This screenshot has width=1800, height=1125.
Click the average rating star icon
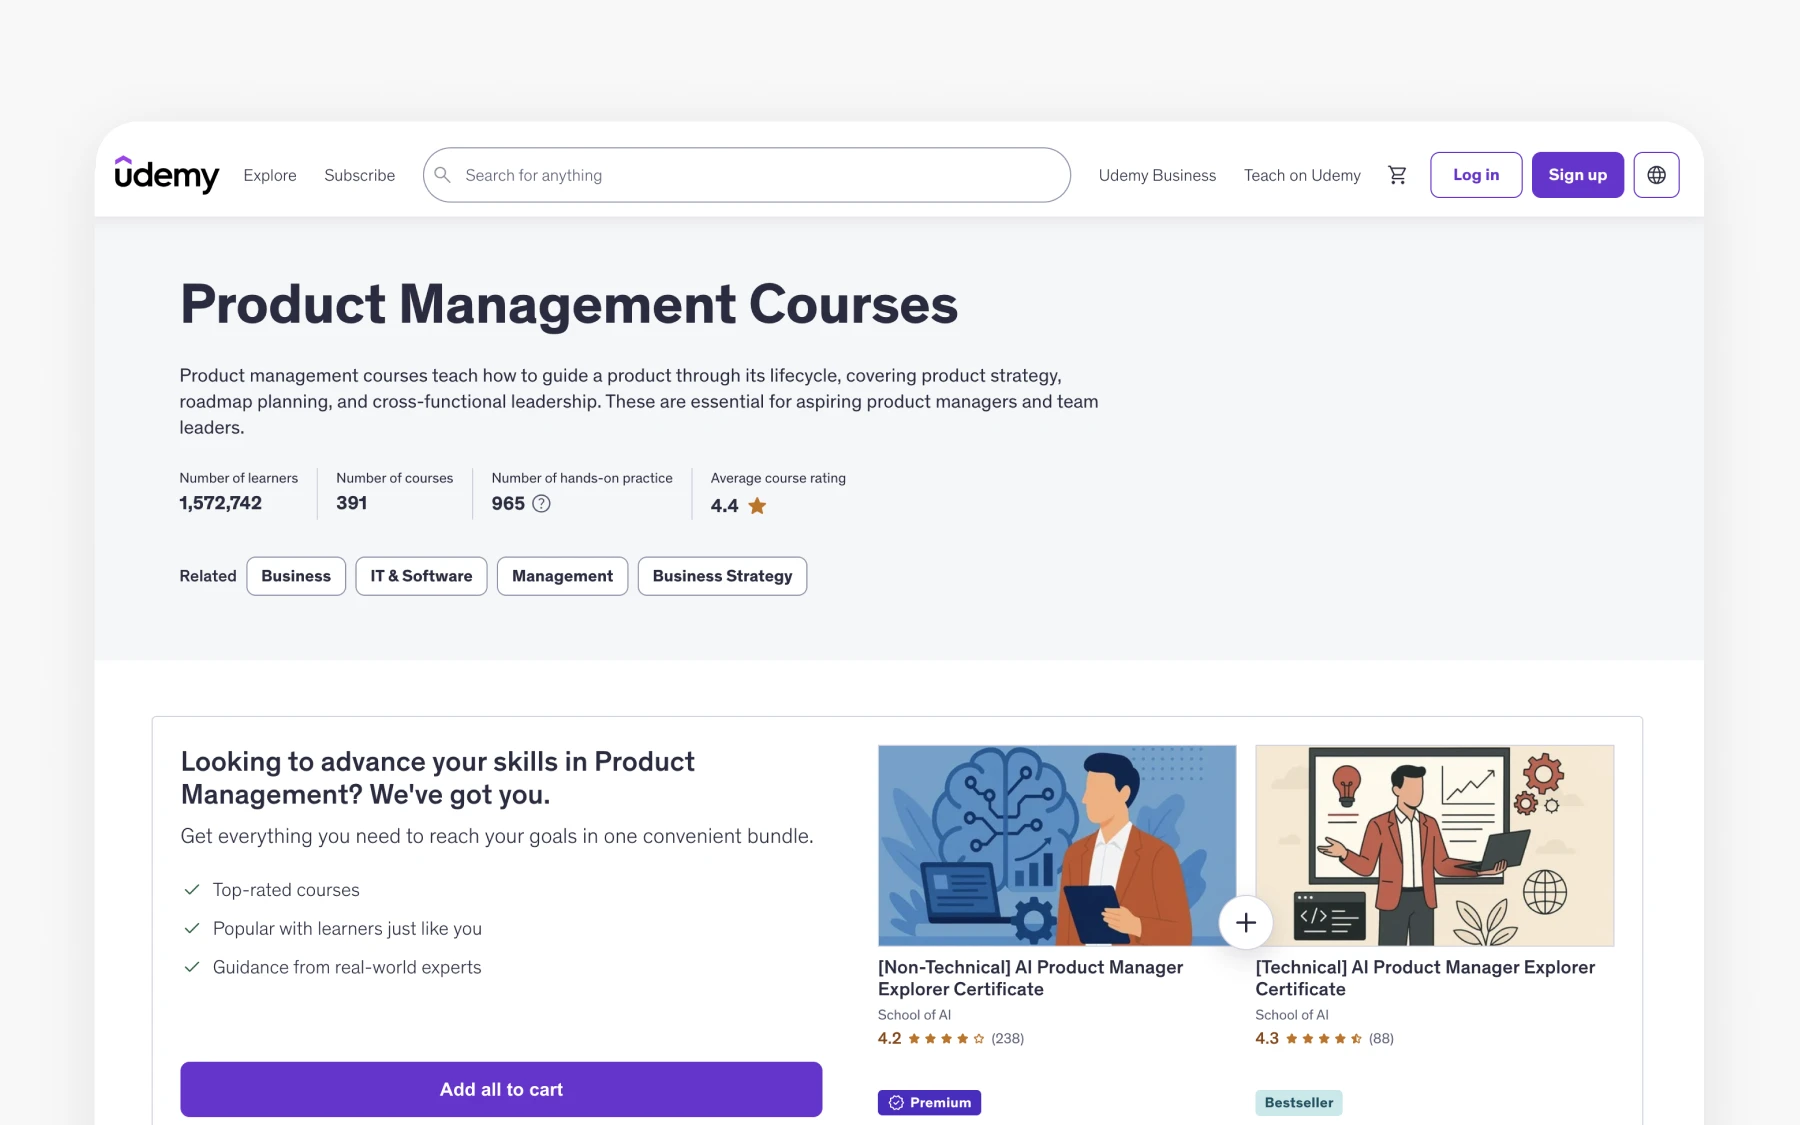tap(757, 505)
